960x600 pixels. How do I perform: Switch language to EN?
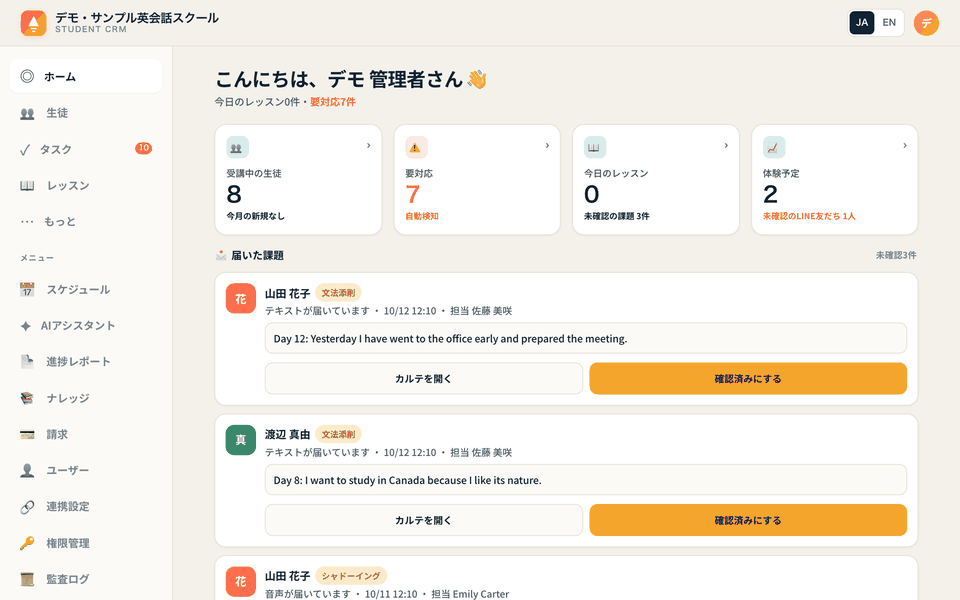[889, 23]
